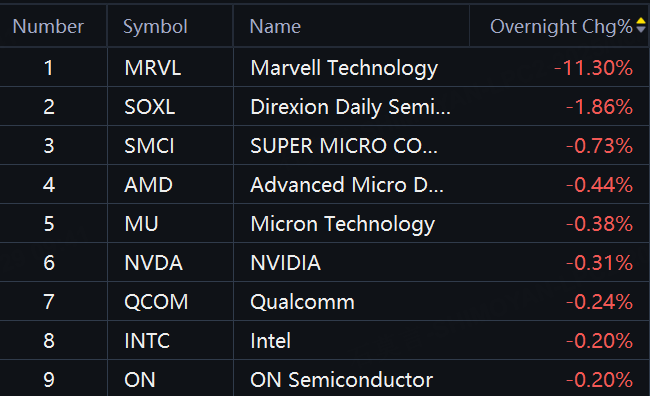Image resolution: width=650 pixels, height=396 pixels.
Task: Click the -11.30% change value
Action: tap(593, 68)
